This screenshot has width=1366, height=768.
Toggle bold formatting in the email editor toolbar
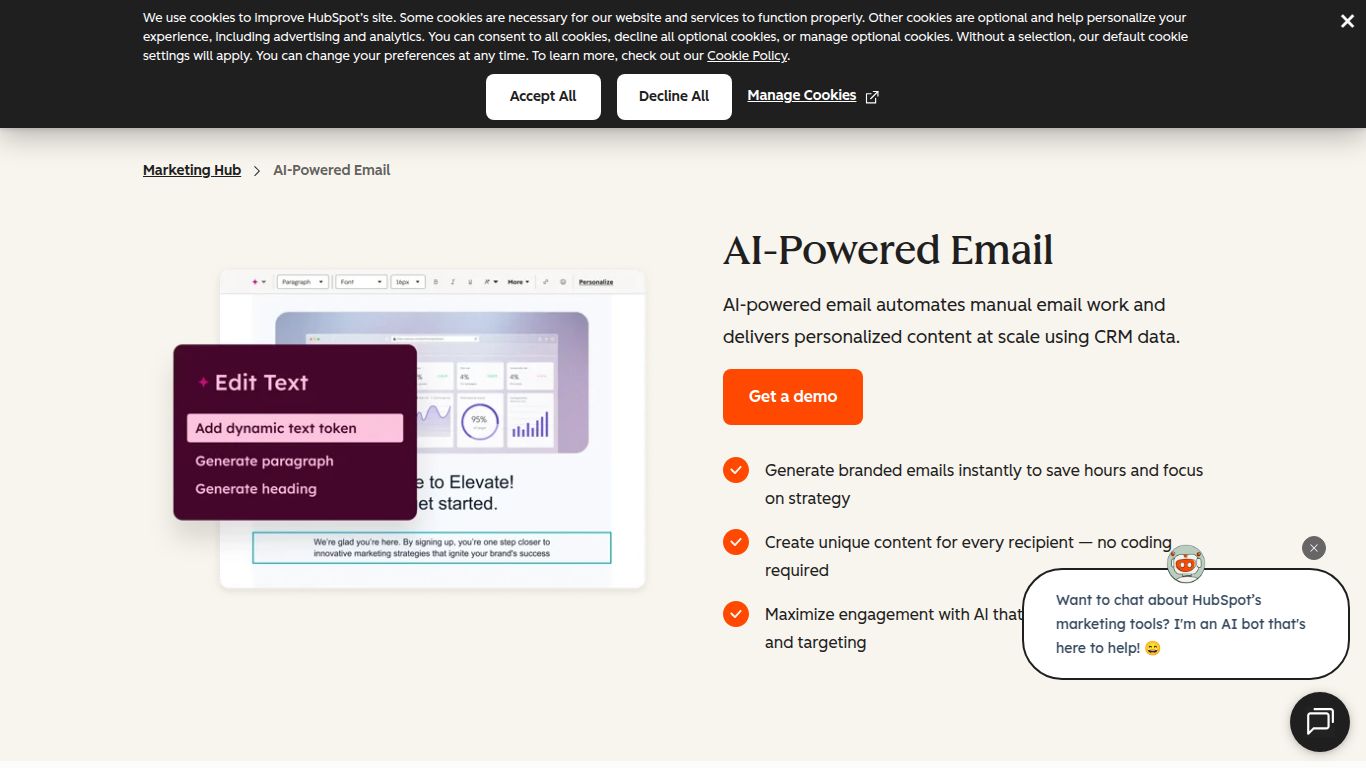pos(436,282)
